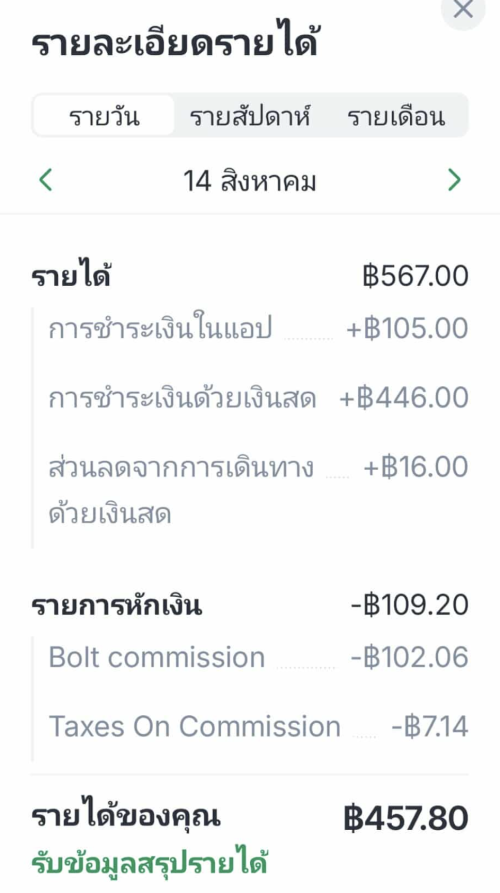Select the รายวัน daily tab

[x=104, y=116]
